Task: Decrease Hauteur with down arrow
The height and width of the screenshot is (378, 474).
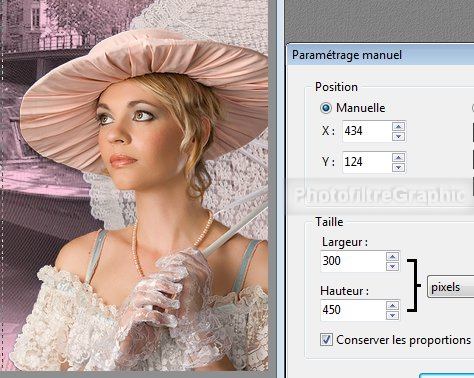Action: point(392,315)
